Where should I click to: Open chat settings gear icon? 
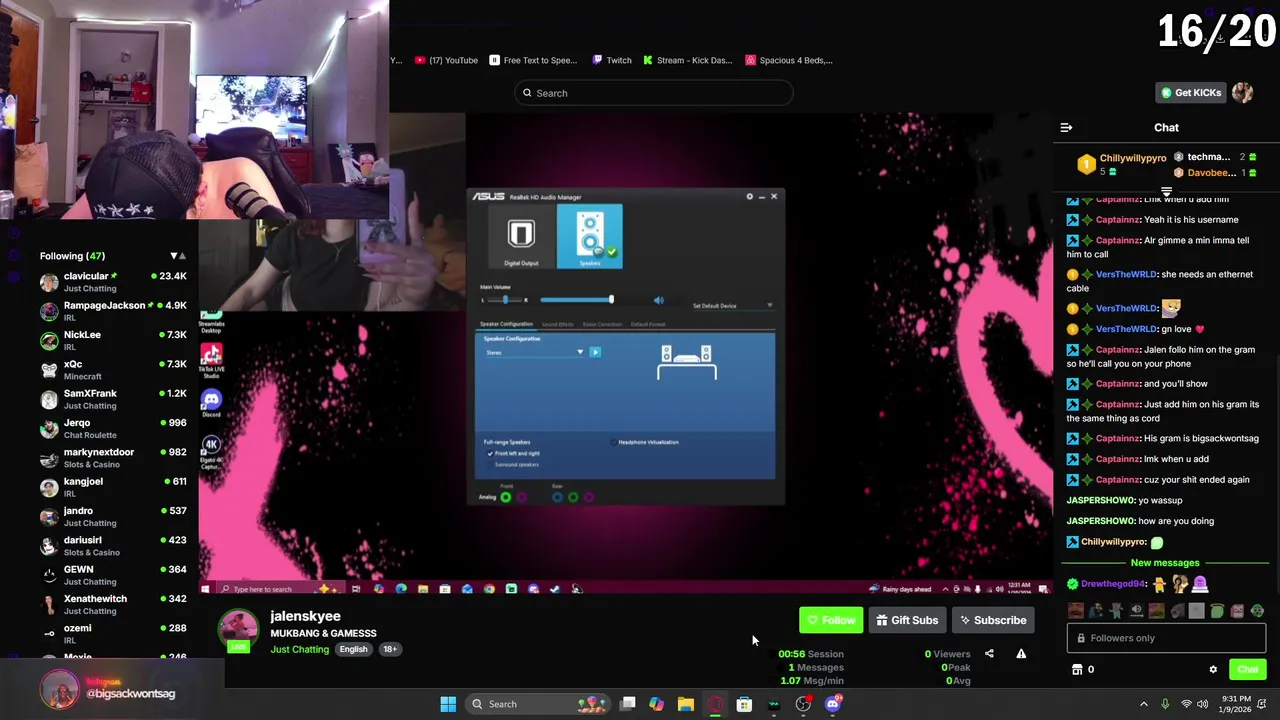click(x=1213, y=670)
